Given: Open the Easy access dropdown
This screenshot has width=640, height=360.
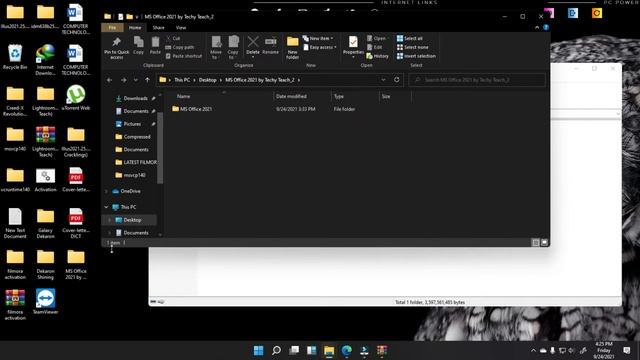Looking at the screenshot, I should click(320, 47).
